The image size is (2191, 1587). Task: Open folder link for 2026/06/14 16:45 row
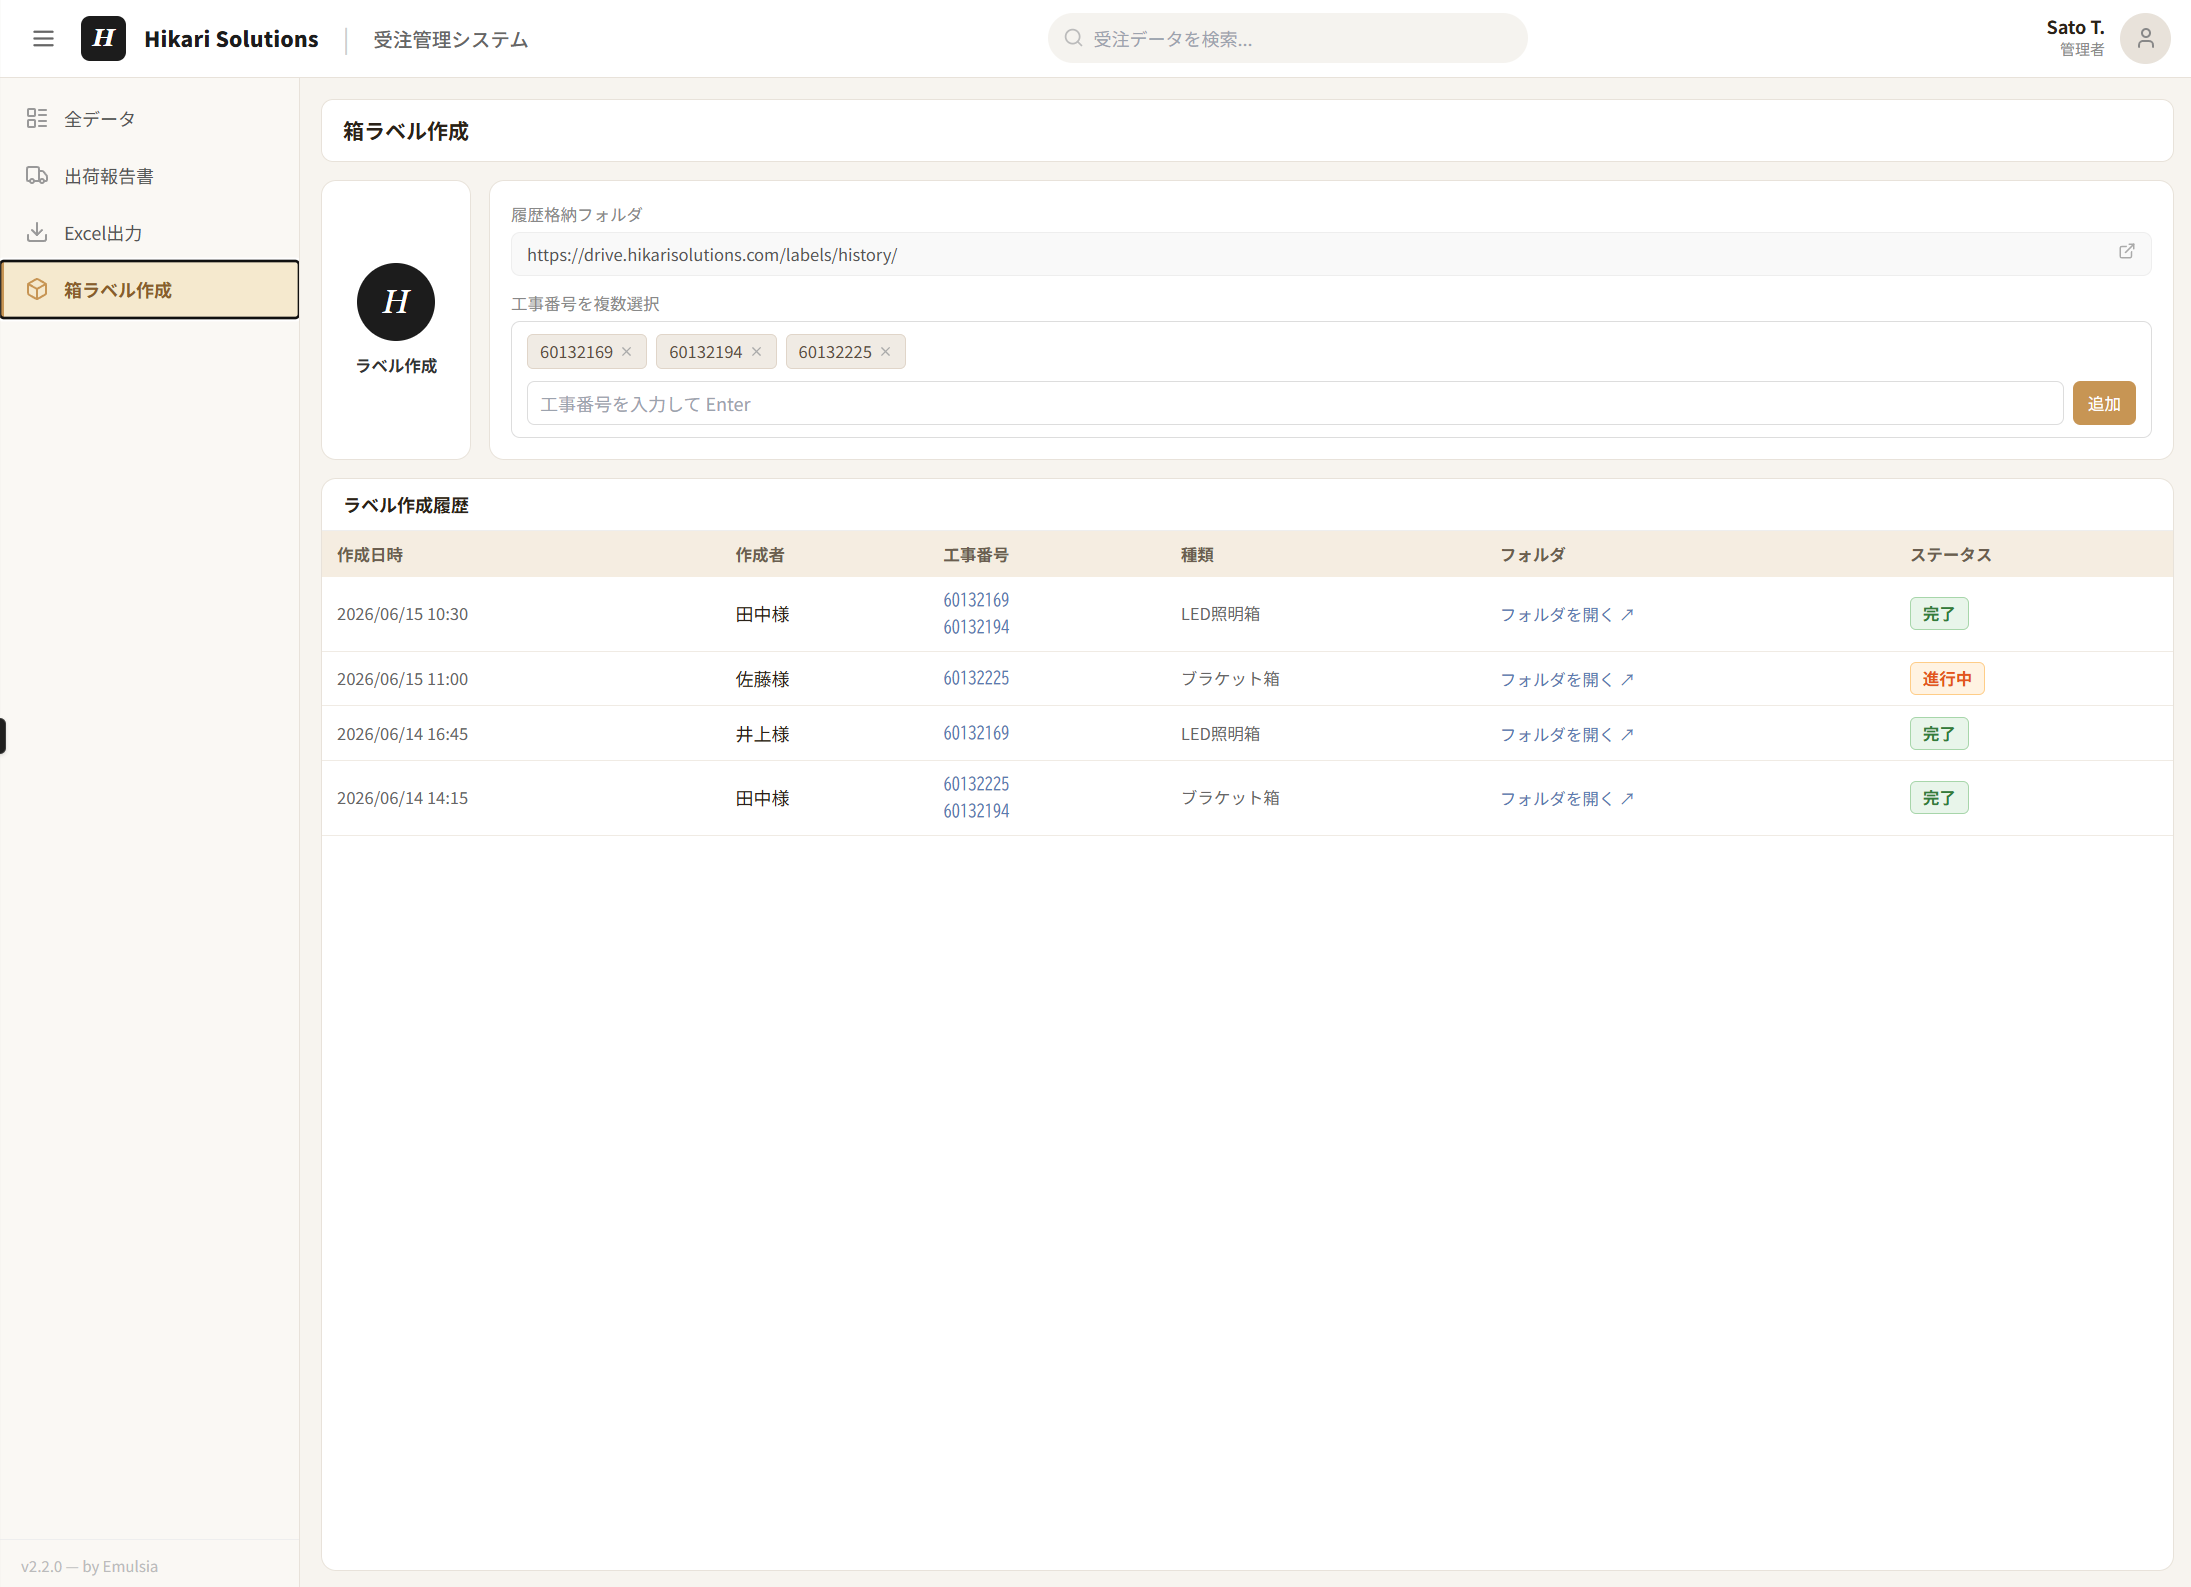(1566, 735)
